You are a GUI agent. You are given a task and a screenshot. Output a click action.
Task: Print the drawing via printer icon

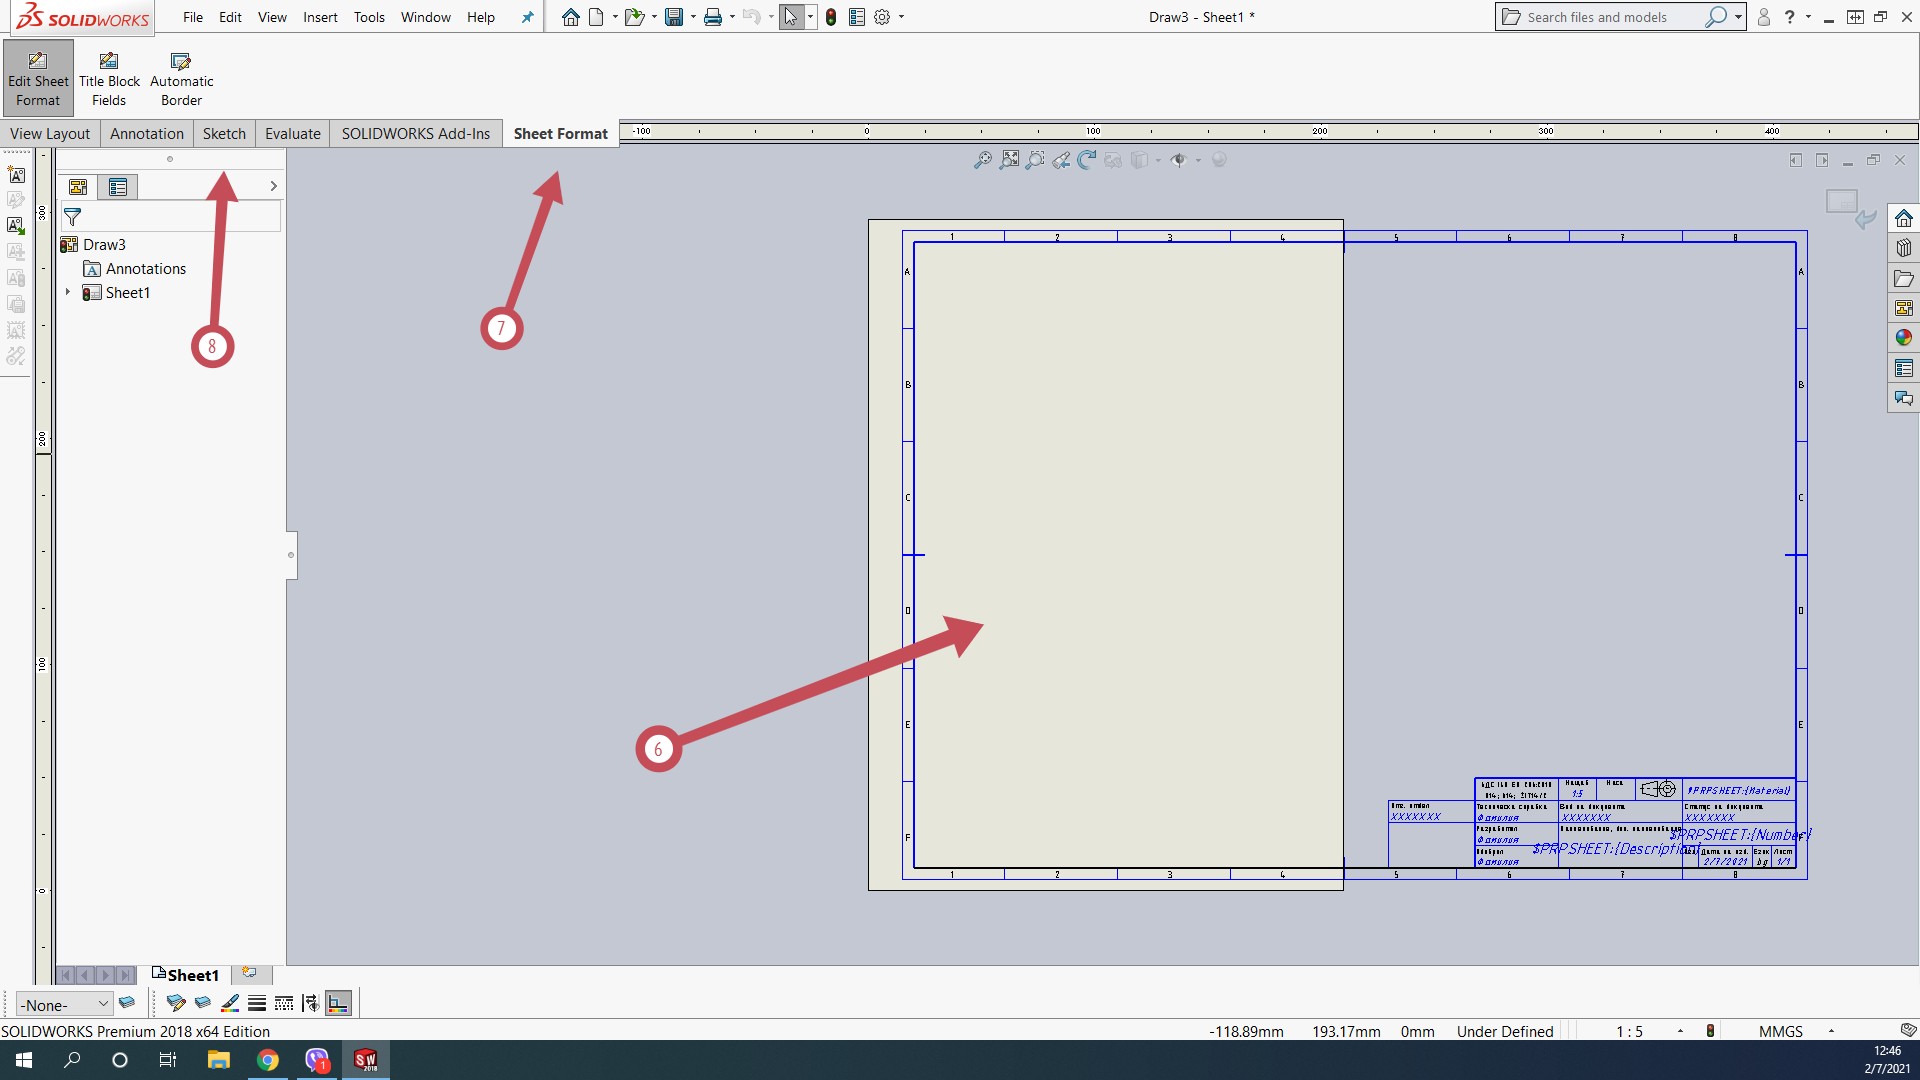pos(713,17)
